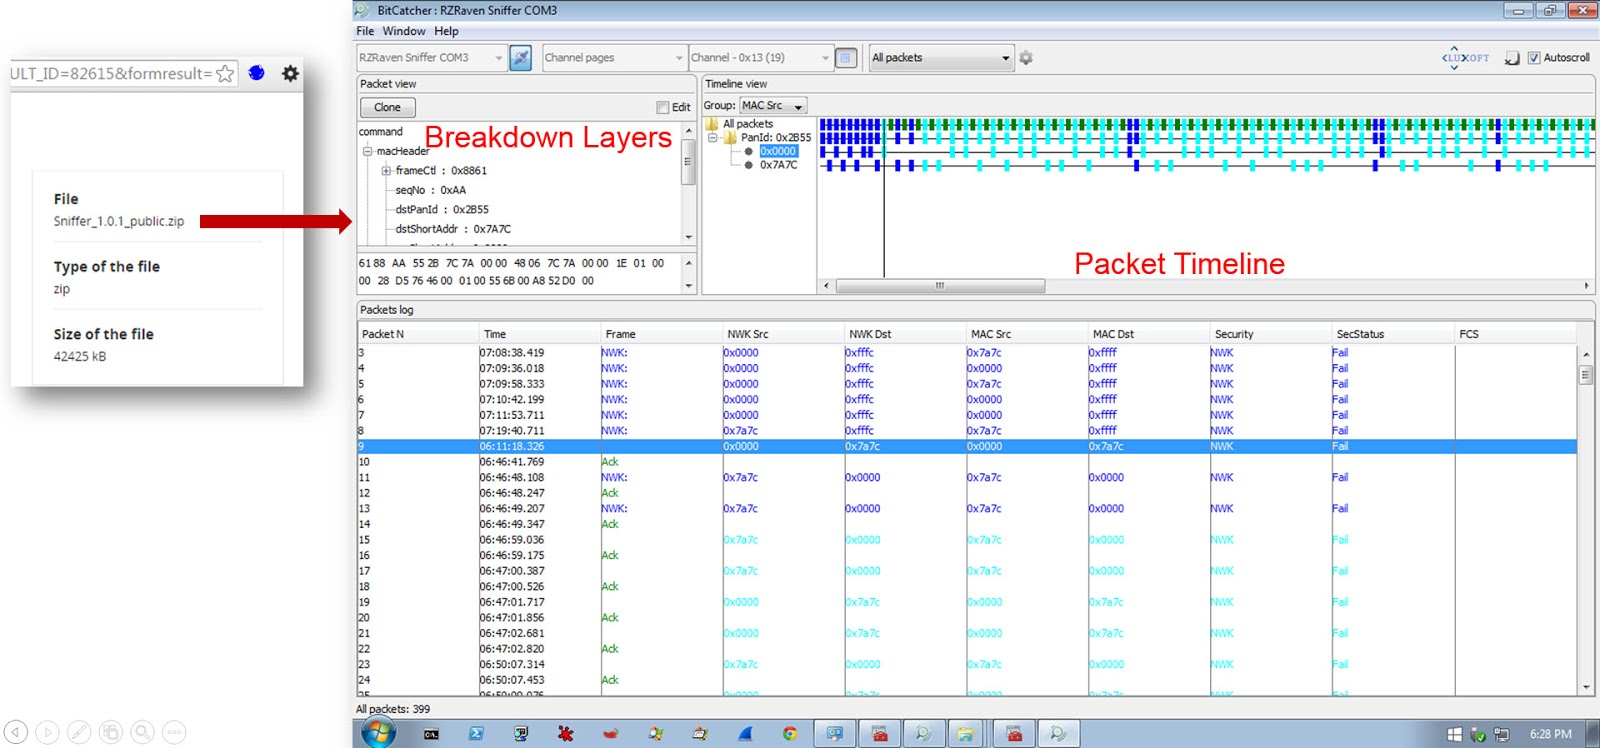Click the icon left of the Autoscroll checkbox
The height and width of the screenshot is (748, 1600).
pos(1512,58)
